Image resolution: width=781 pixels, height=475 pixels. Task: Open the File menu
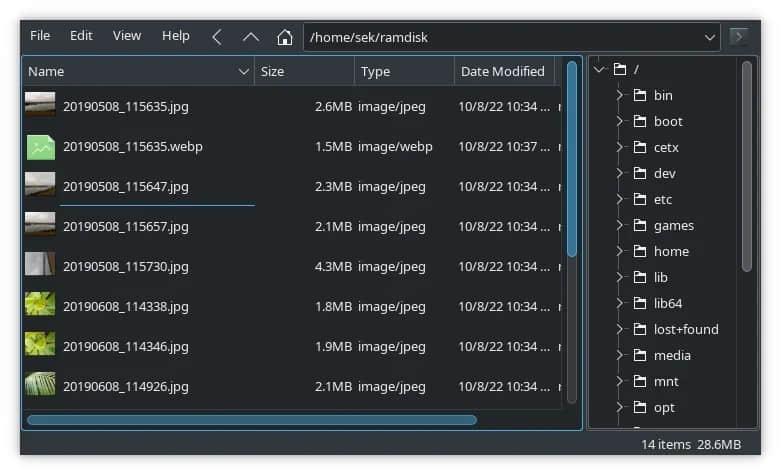tap(40, 36)
